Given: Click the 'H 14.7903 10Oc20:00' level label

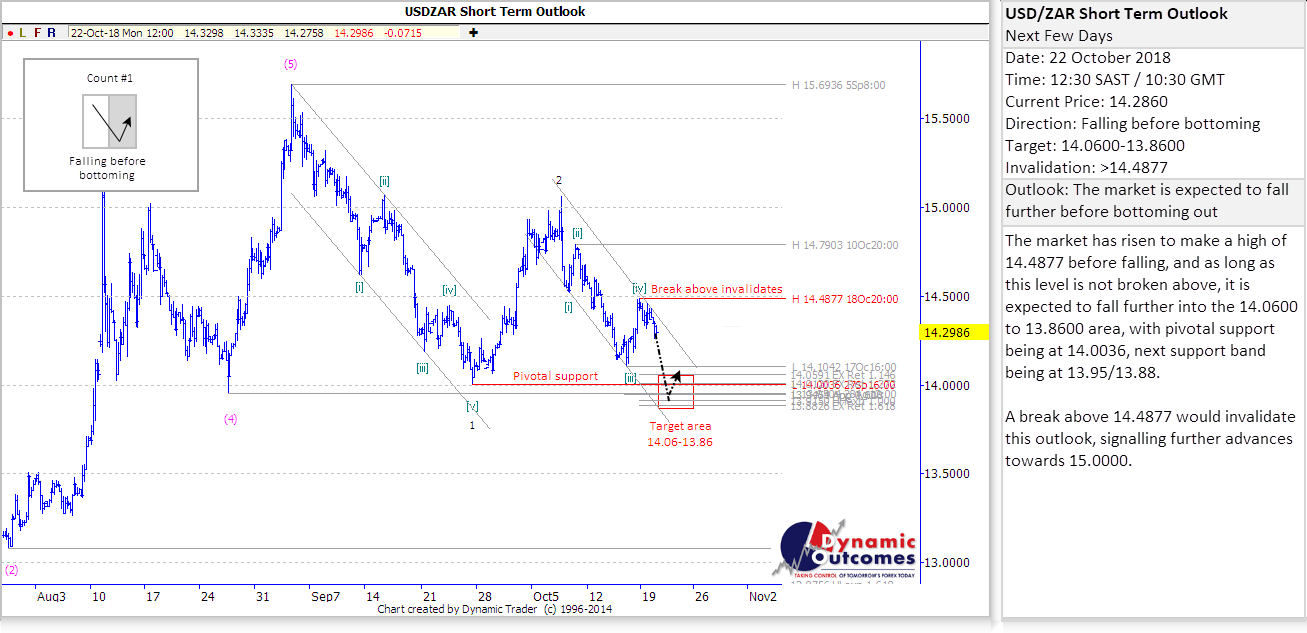Looking at the screenshot, I should pyautogui.click(x=844, y=244).
